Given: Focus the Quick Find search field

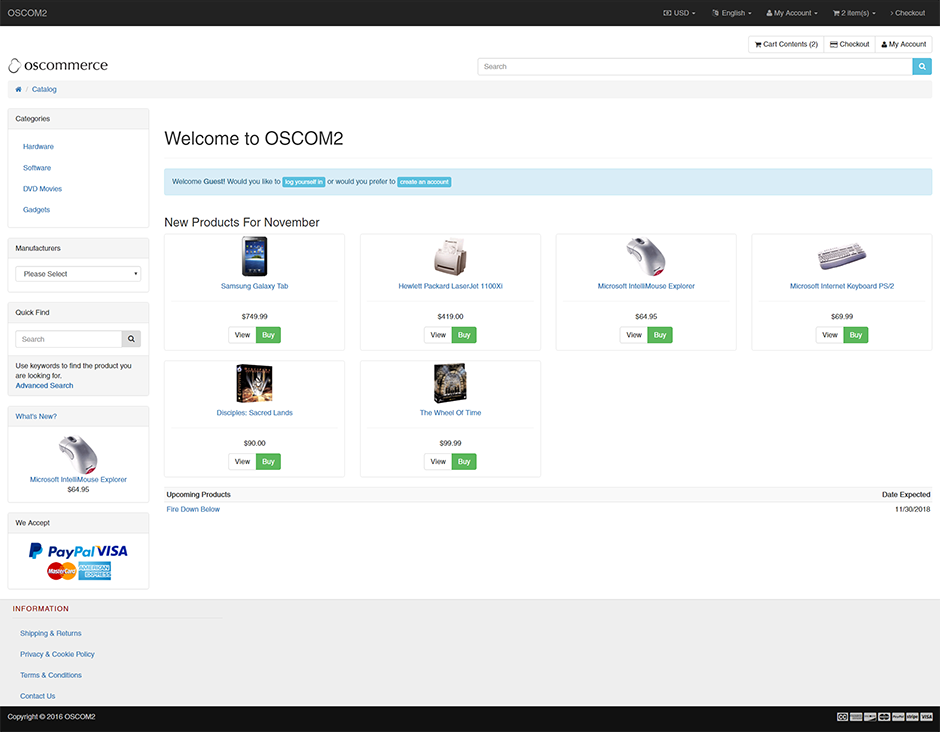Looking at the screenshot, I should pyautogui.click(x=68, y=339).
